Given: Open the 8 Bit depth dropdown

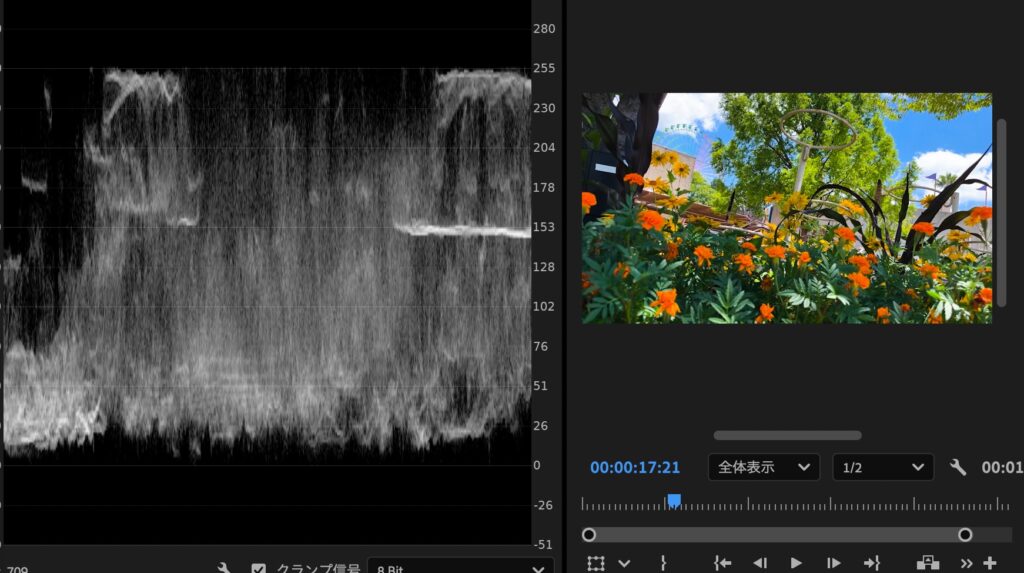Looking at the screenshot, I should click(460, 568).
